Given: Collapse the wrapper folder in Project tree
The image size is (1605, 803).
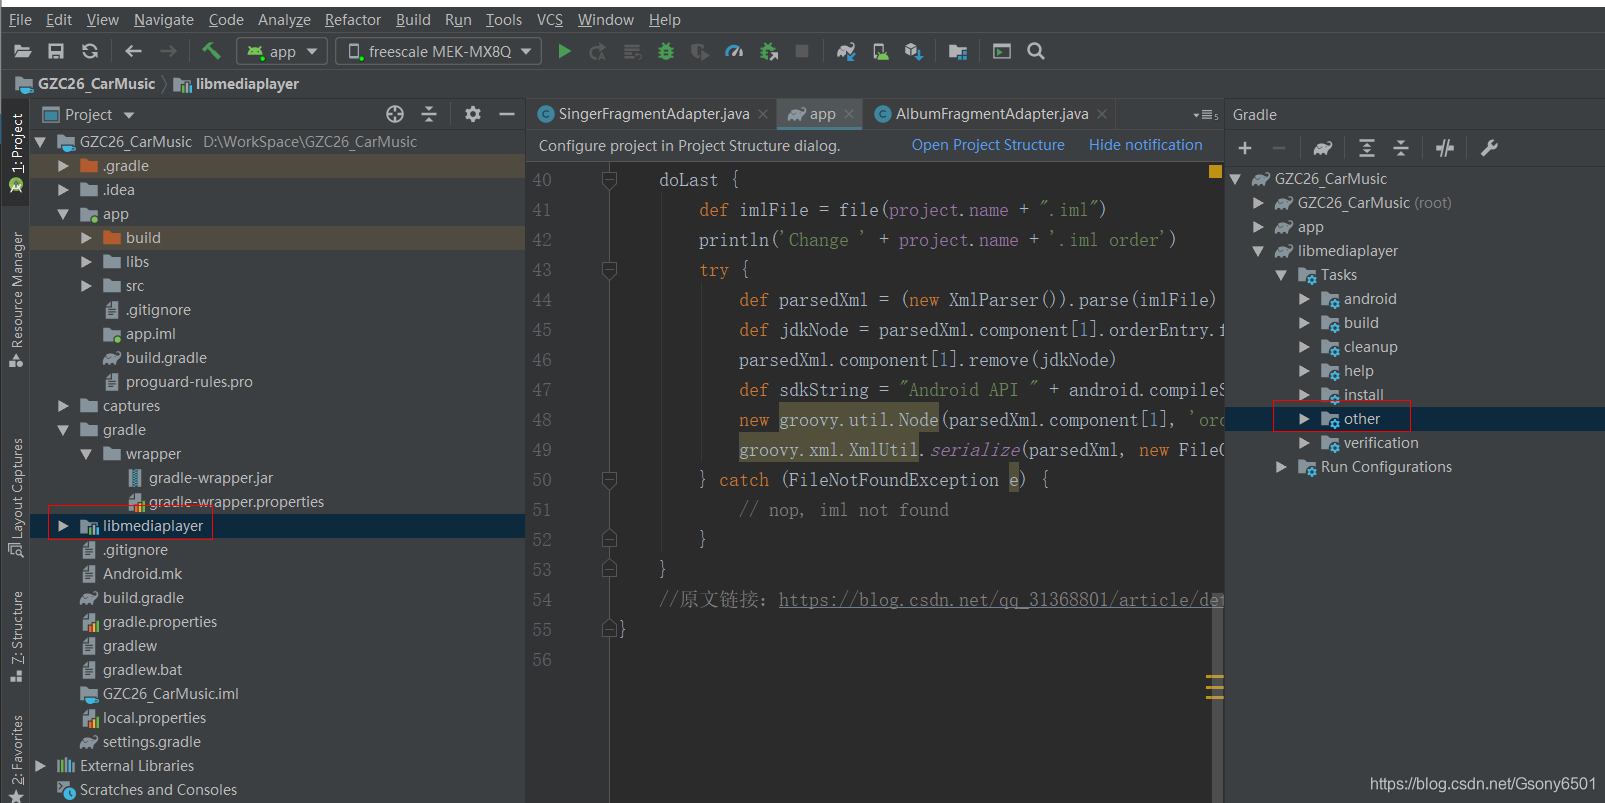Looking at the screenshot, I should [x=86, y=454].
